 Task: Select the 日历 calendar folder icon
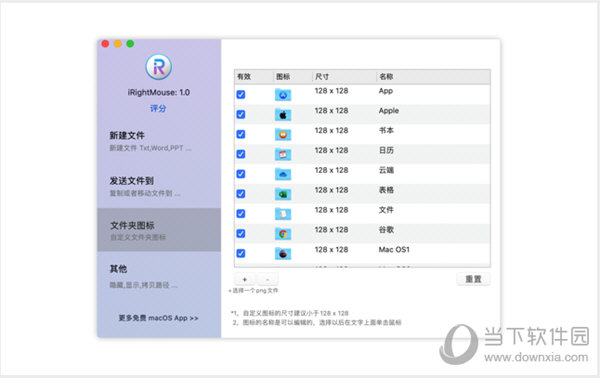tap(283, 154)
